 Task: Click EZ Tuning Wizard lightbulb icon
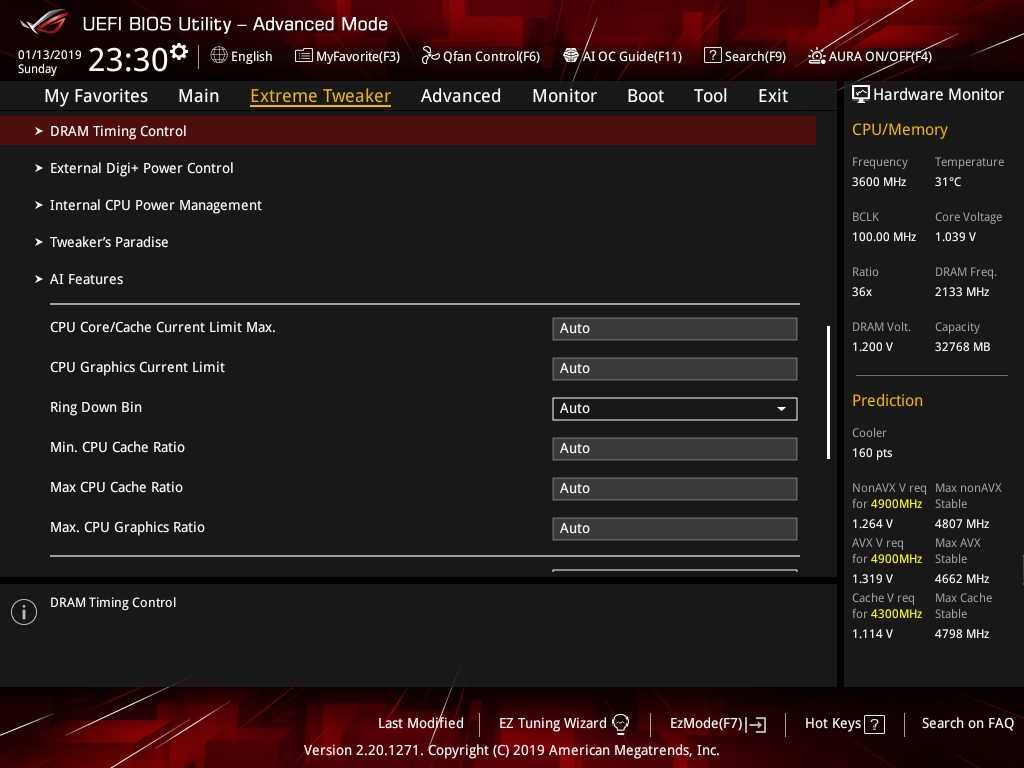620,724
